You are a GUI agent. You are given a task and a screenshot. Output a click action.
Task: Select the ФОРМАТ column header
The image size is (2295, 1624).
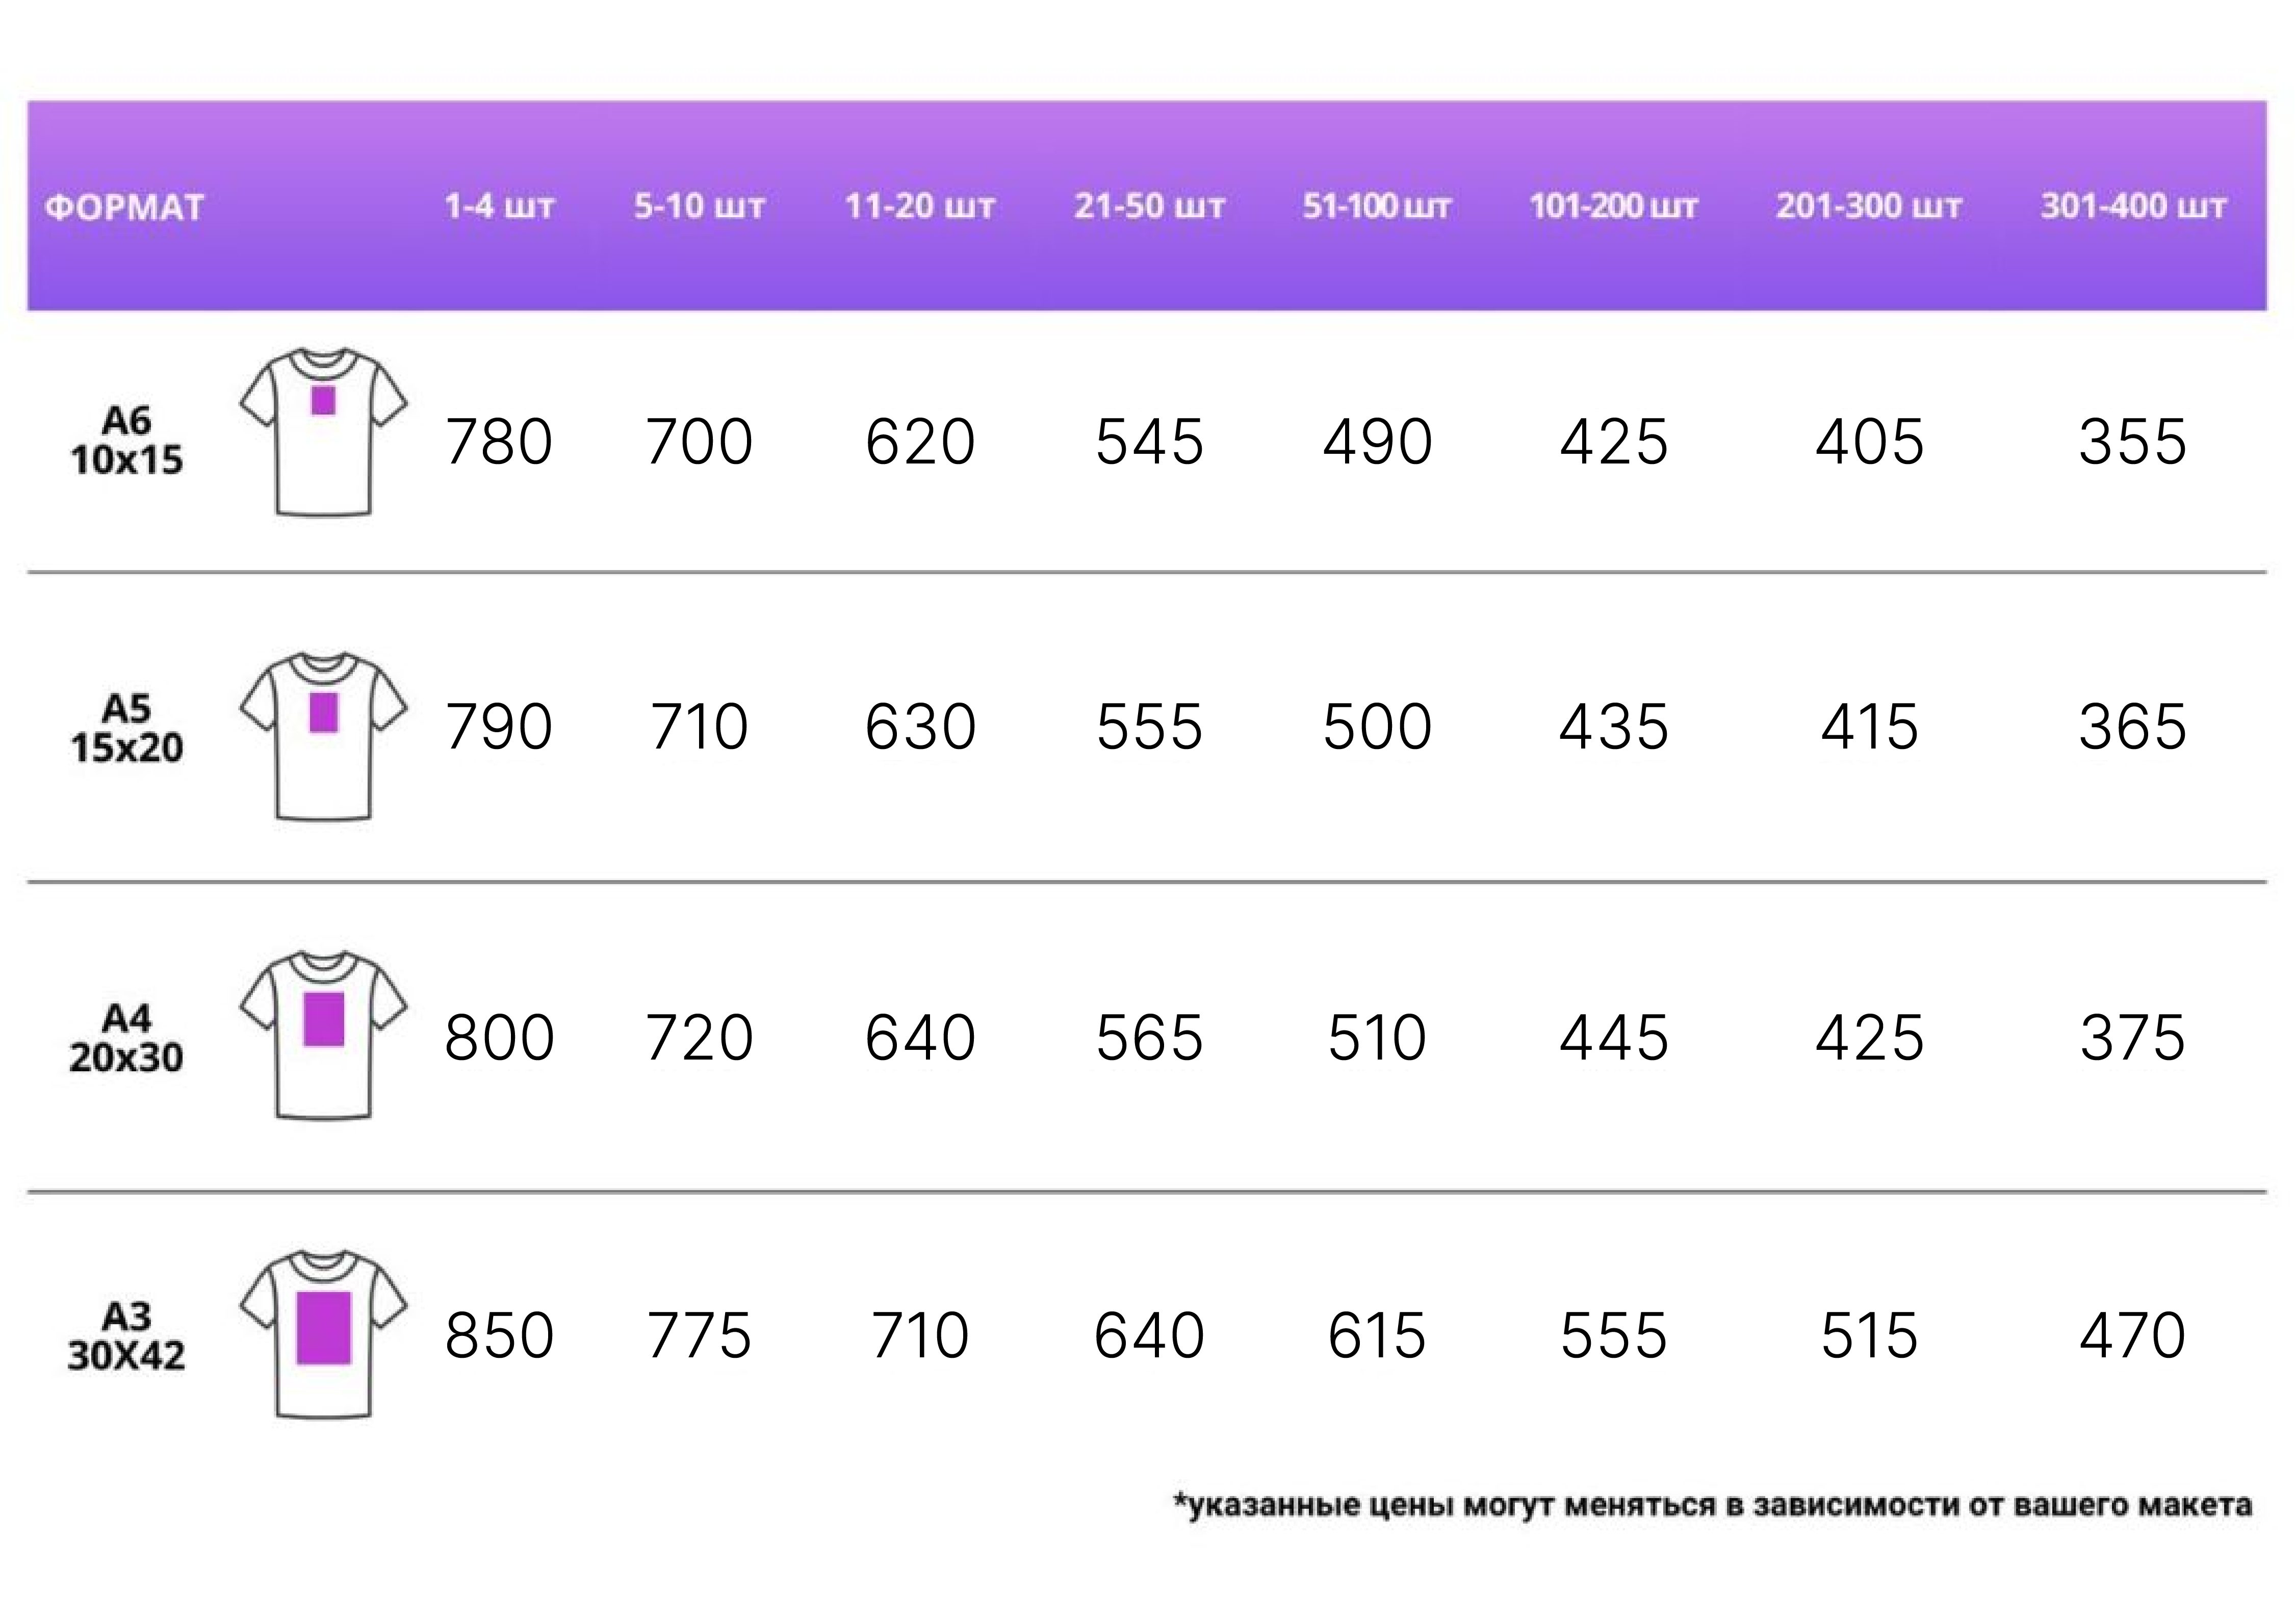pos(125,208)
